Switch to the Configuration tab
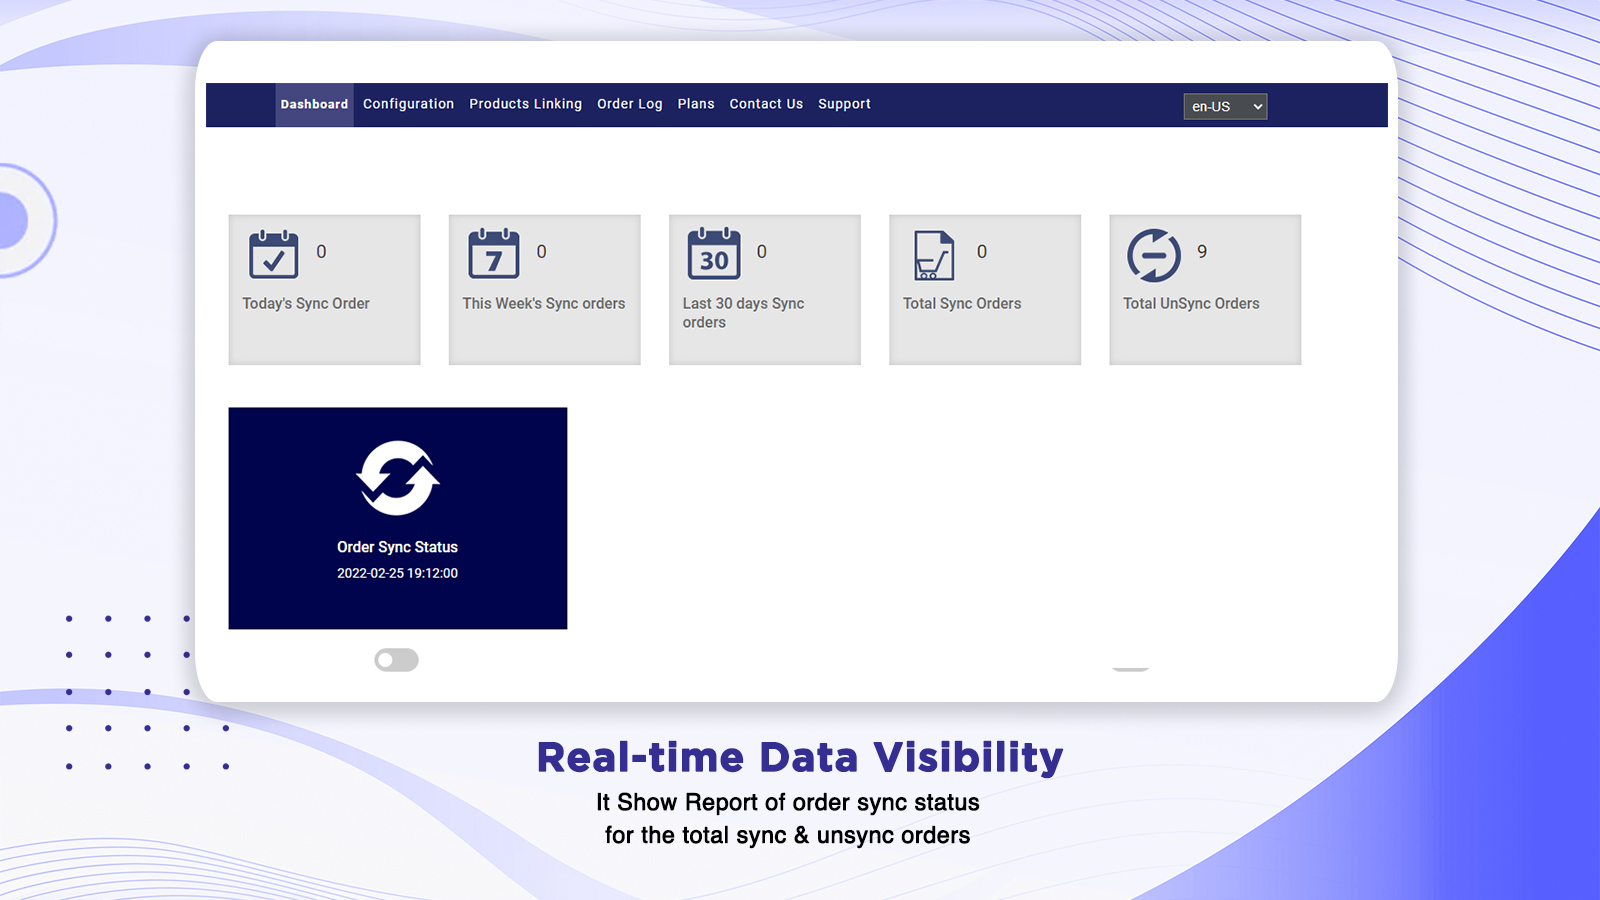Viewport: 1600px width, 900px height. 408,104
